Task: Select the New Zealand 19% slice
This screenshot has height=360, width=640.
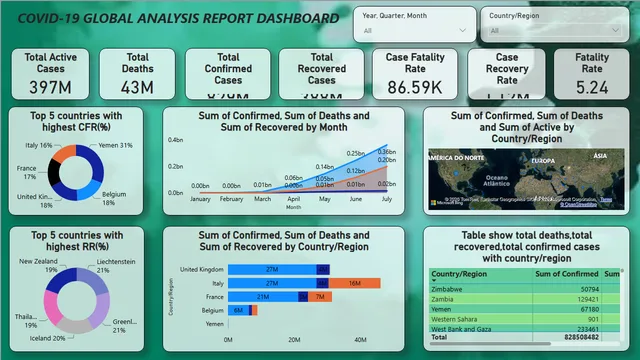Action: (61, 278)
